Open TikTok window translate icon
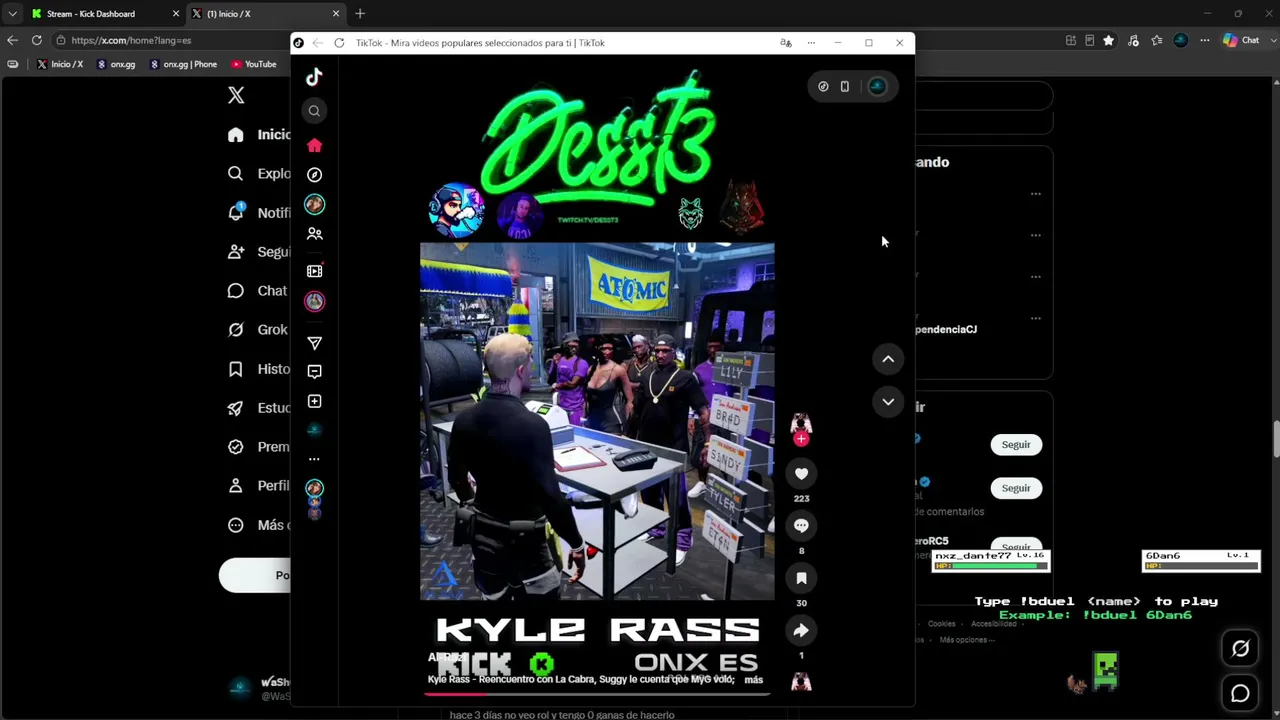 (786, 43)
